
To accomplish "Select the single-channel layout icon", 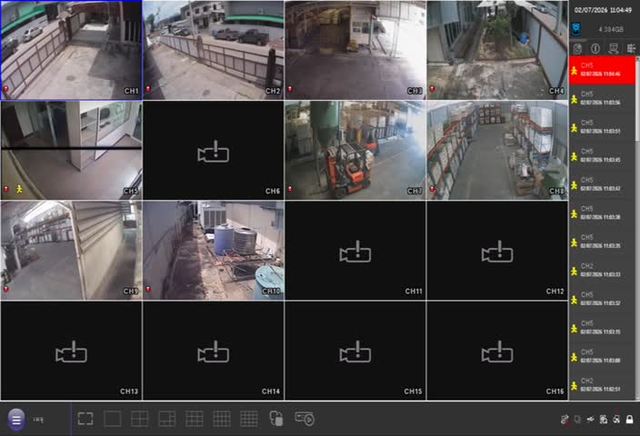I will point(112,418).
